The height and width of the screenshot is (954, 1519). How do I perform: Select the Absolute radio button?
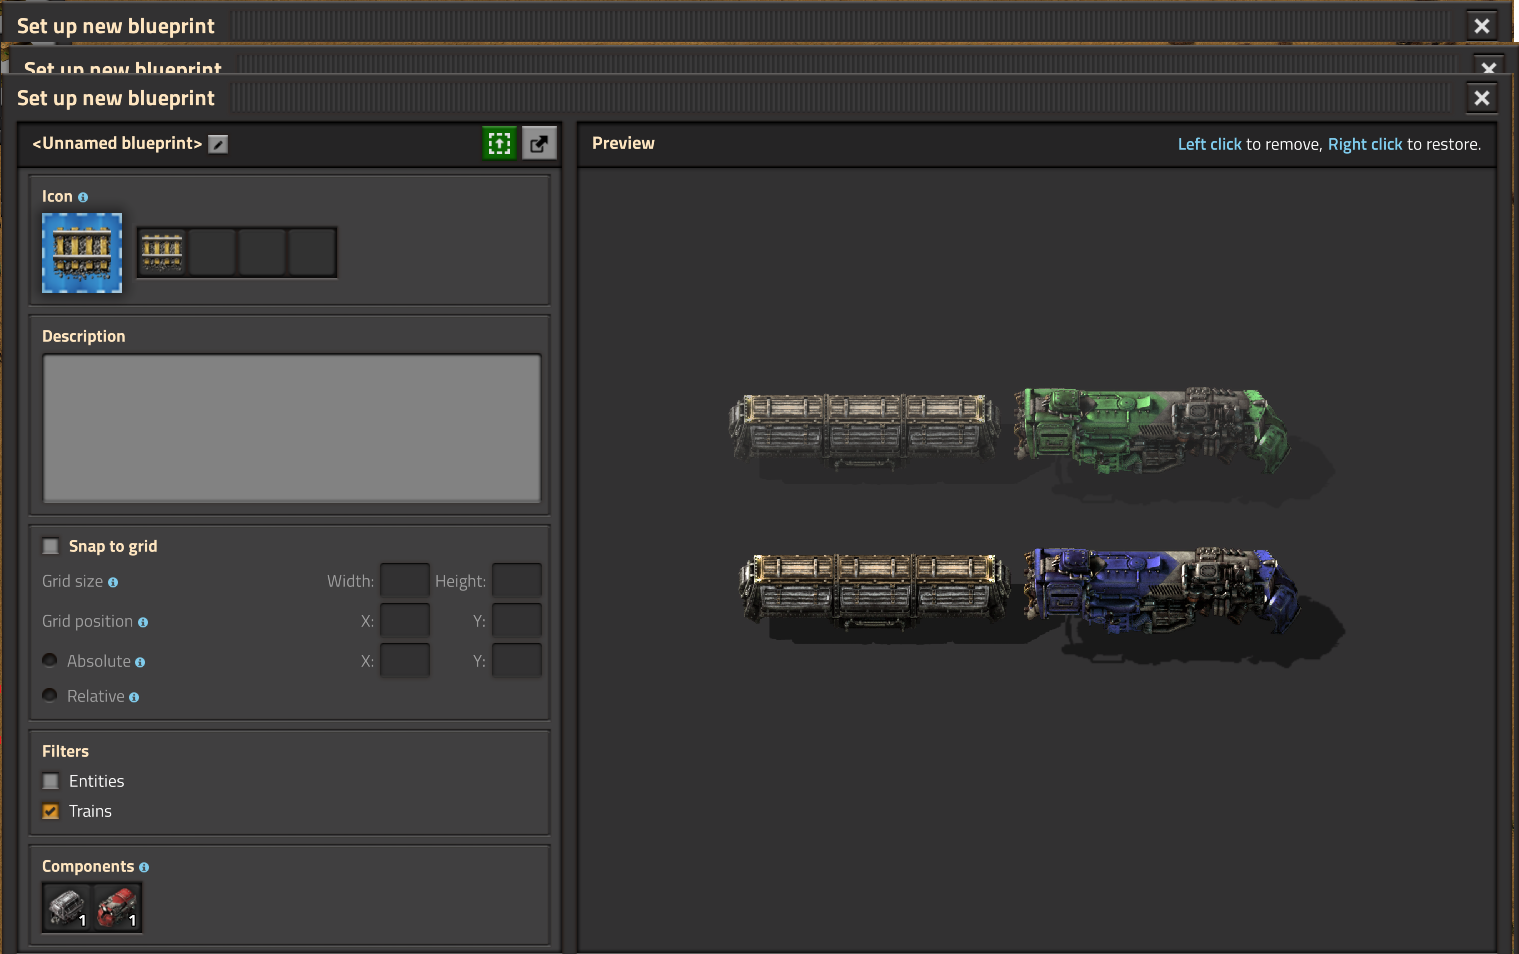pos(50,661)
